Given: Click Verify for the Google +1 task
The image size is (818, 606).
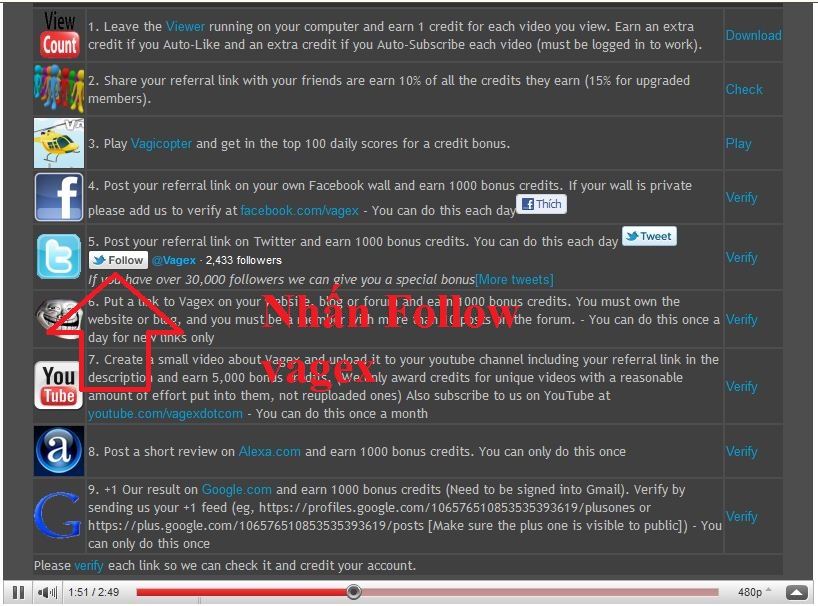Looking at the screenshot, I should 741,516.
